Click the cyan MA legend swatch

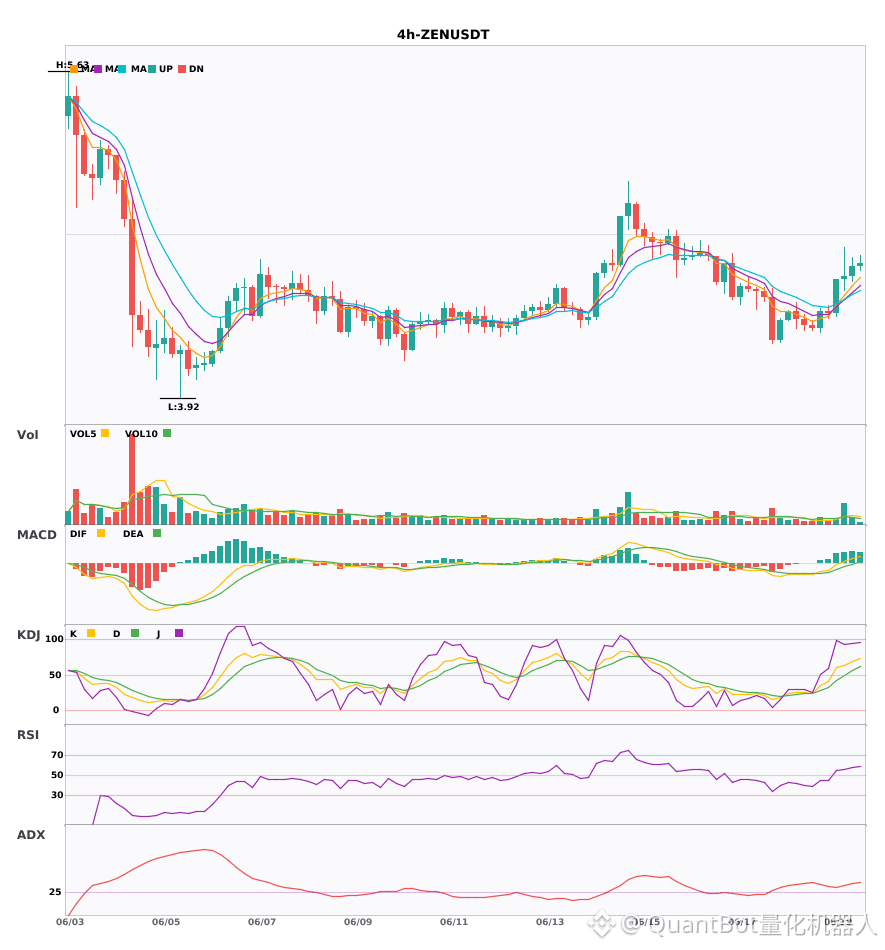point(122,69)
